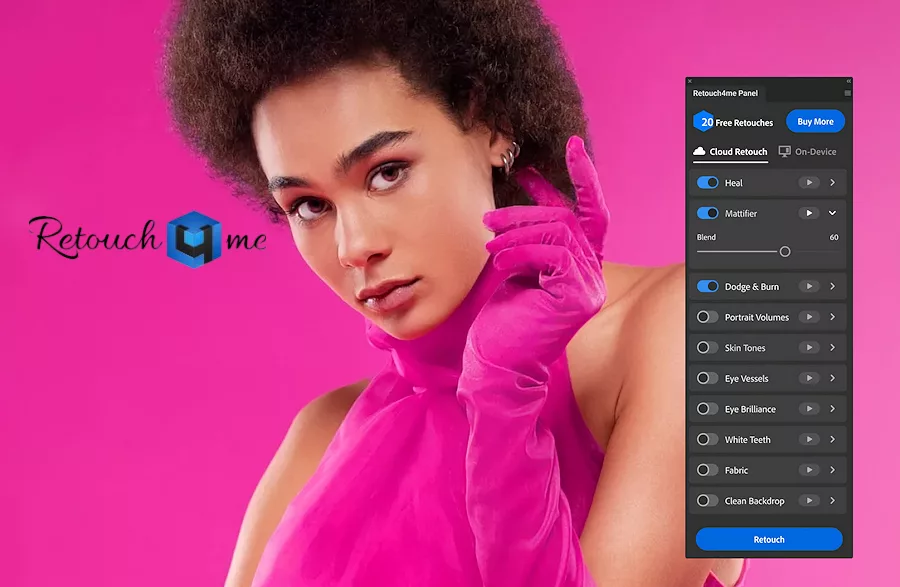The height and width of the screenshot is (587, 900).
Task: Expand the Fabric options chevron
Action: click(x=832, y=470)
